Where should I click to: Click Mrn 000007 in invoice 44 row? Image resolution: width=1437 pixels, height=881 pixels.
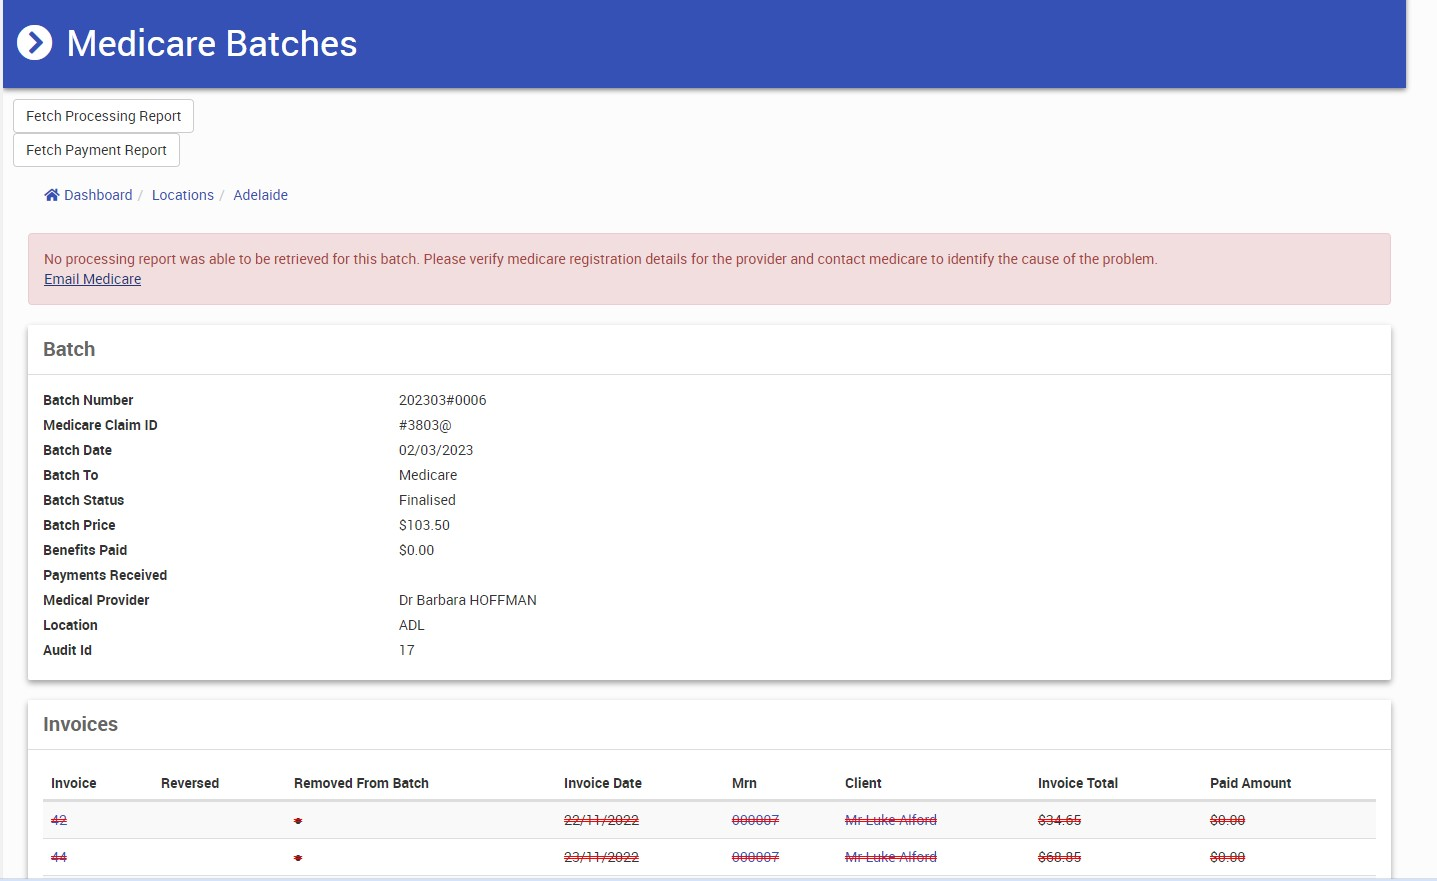click(755, 857)
